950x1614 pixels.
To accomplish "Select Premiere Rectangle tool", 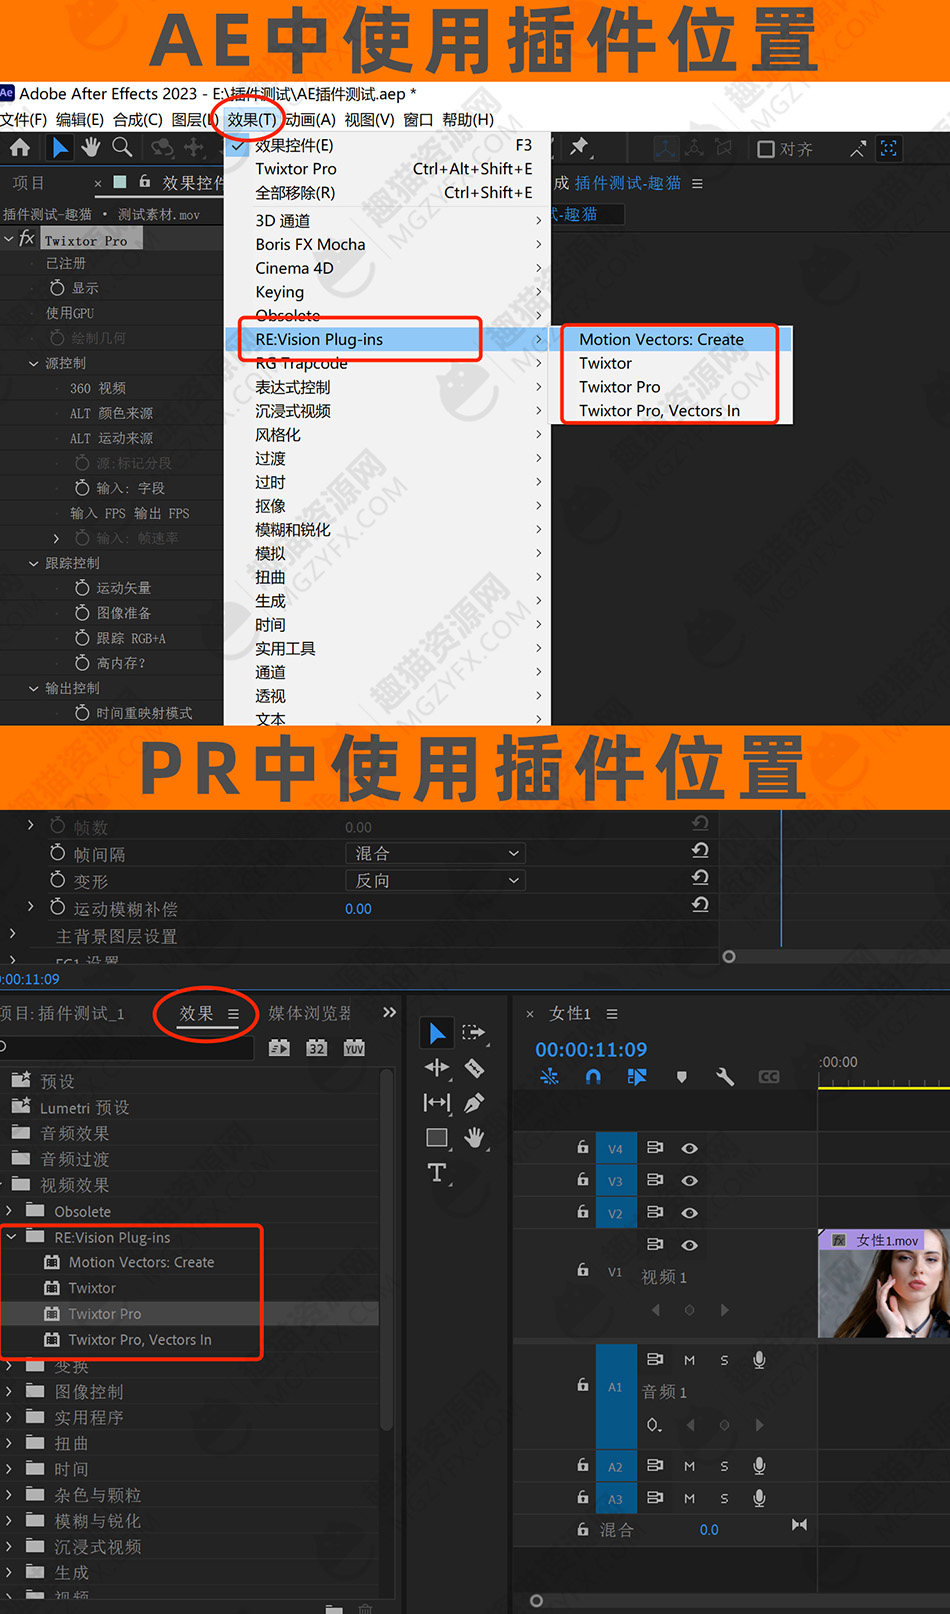I will pos(437,1137).
